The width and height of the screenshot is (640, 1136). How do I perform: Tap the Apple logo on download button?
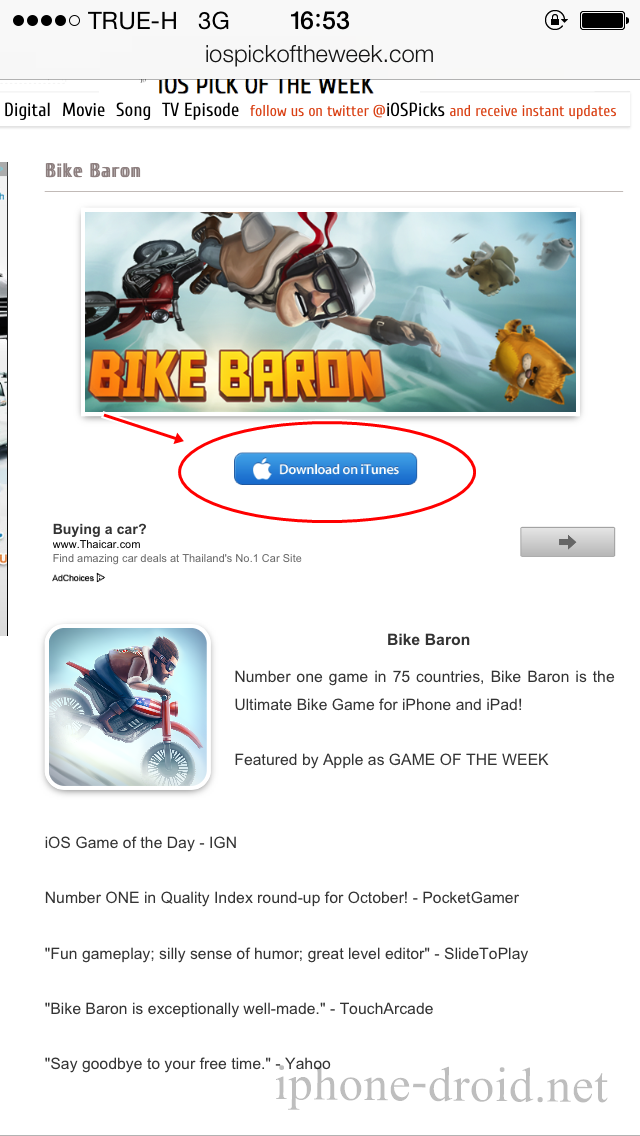(x=262, y=469)
